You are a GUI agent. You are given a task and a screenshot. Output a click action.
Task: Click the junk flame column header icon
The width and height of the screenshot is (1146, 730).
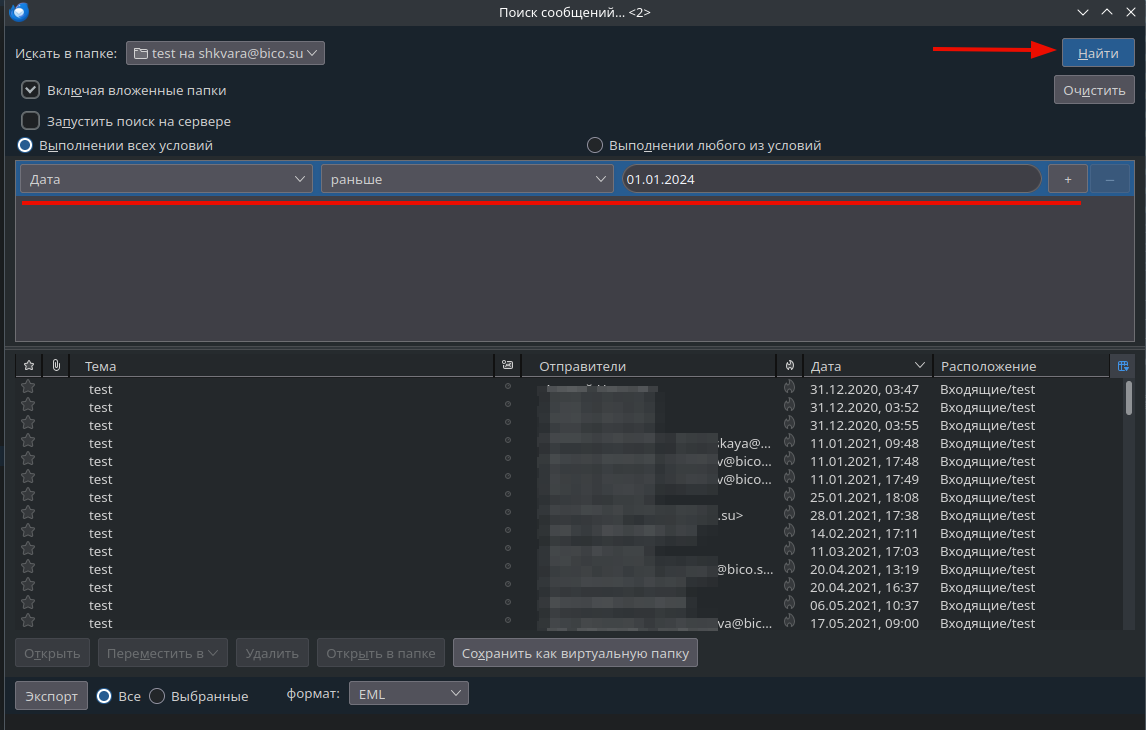tap(789, 365)
